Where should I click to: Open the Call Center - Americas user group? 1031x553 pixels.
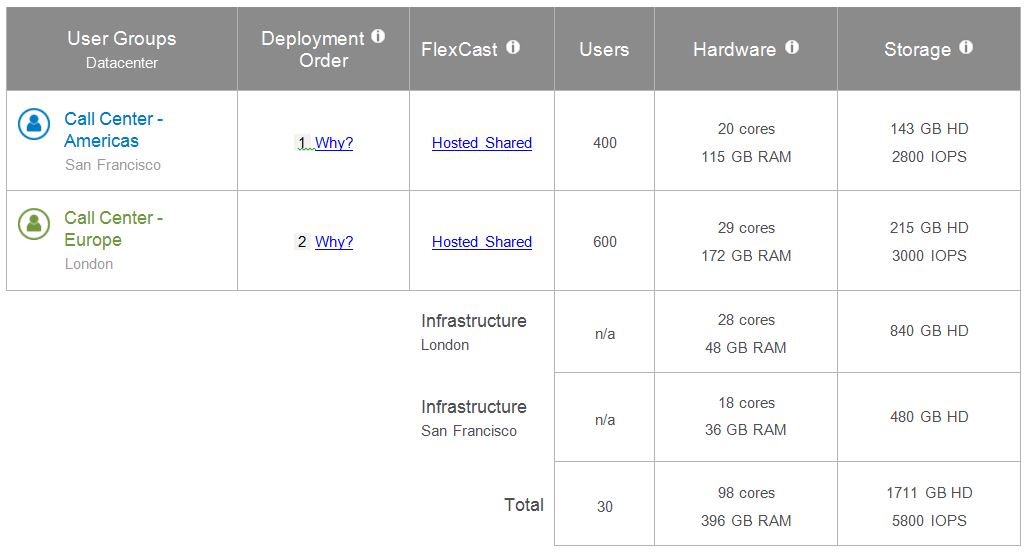tap(113, 130)
